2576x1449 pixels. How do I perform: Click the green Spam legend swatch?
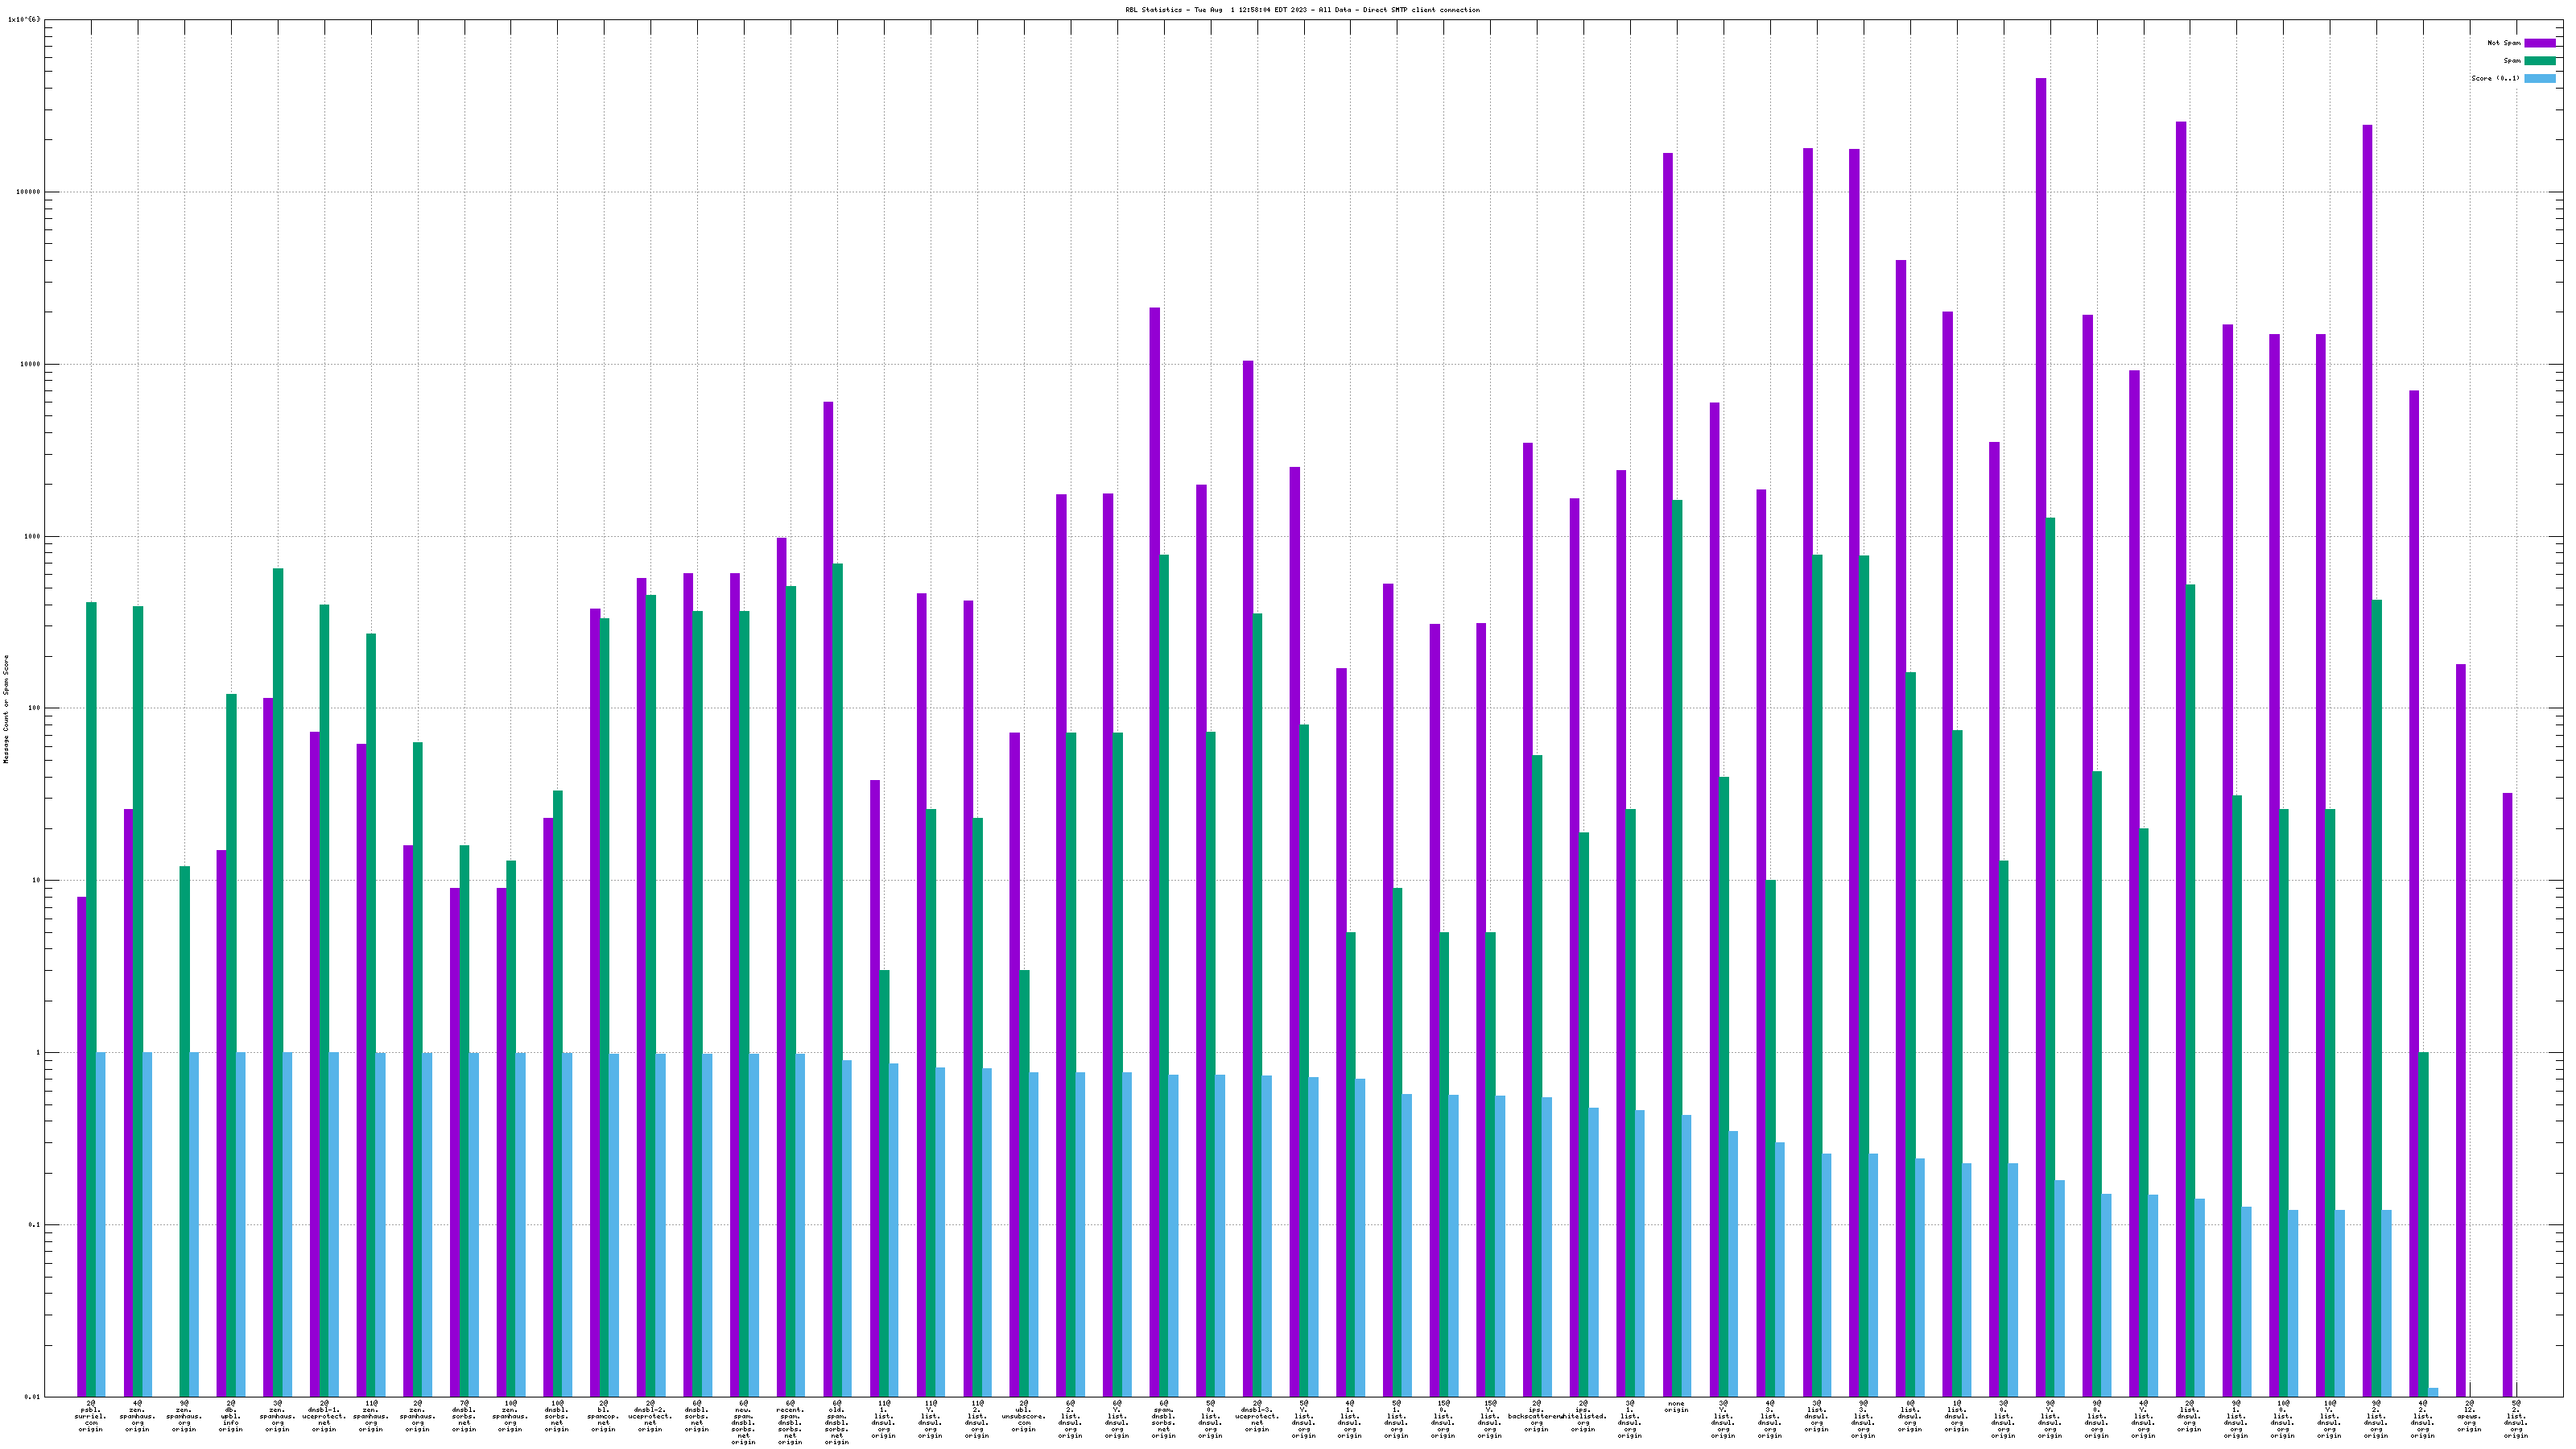[x=2539, y=61]
